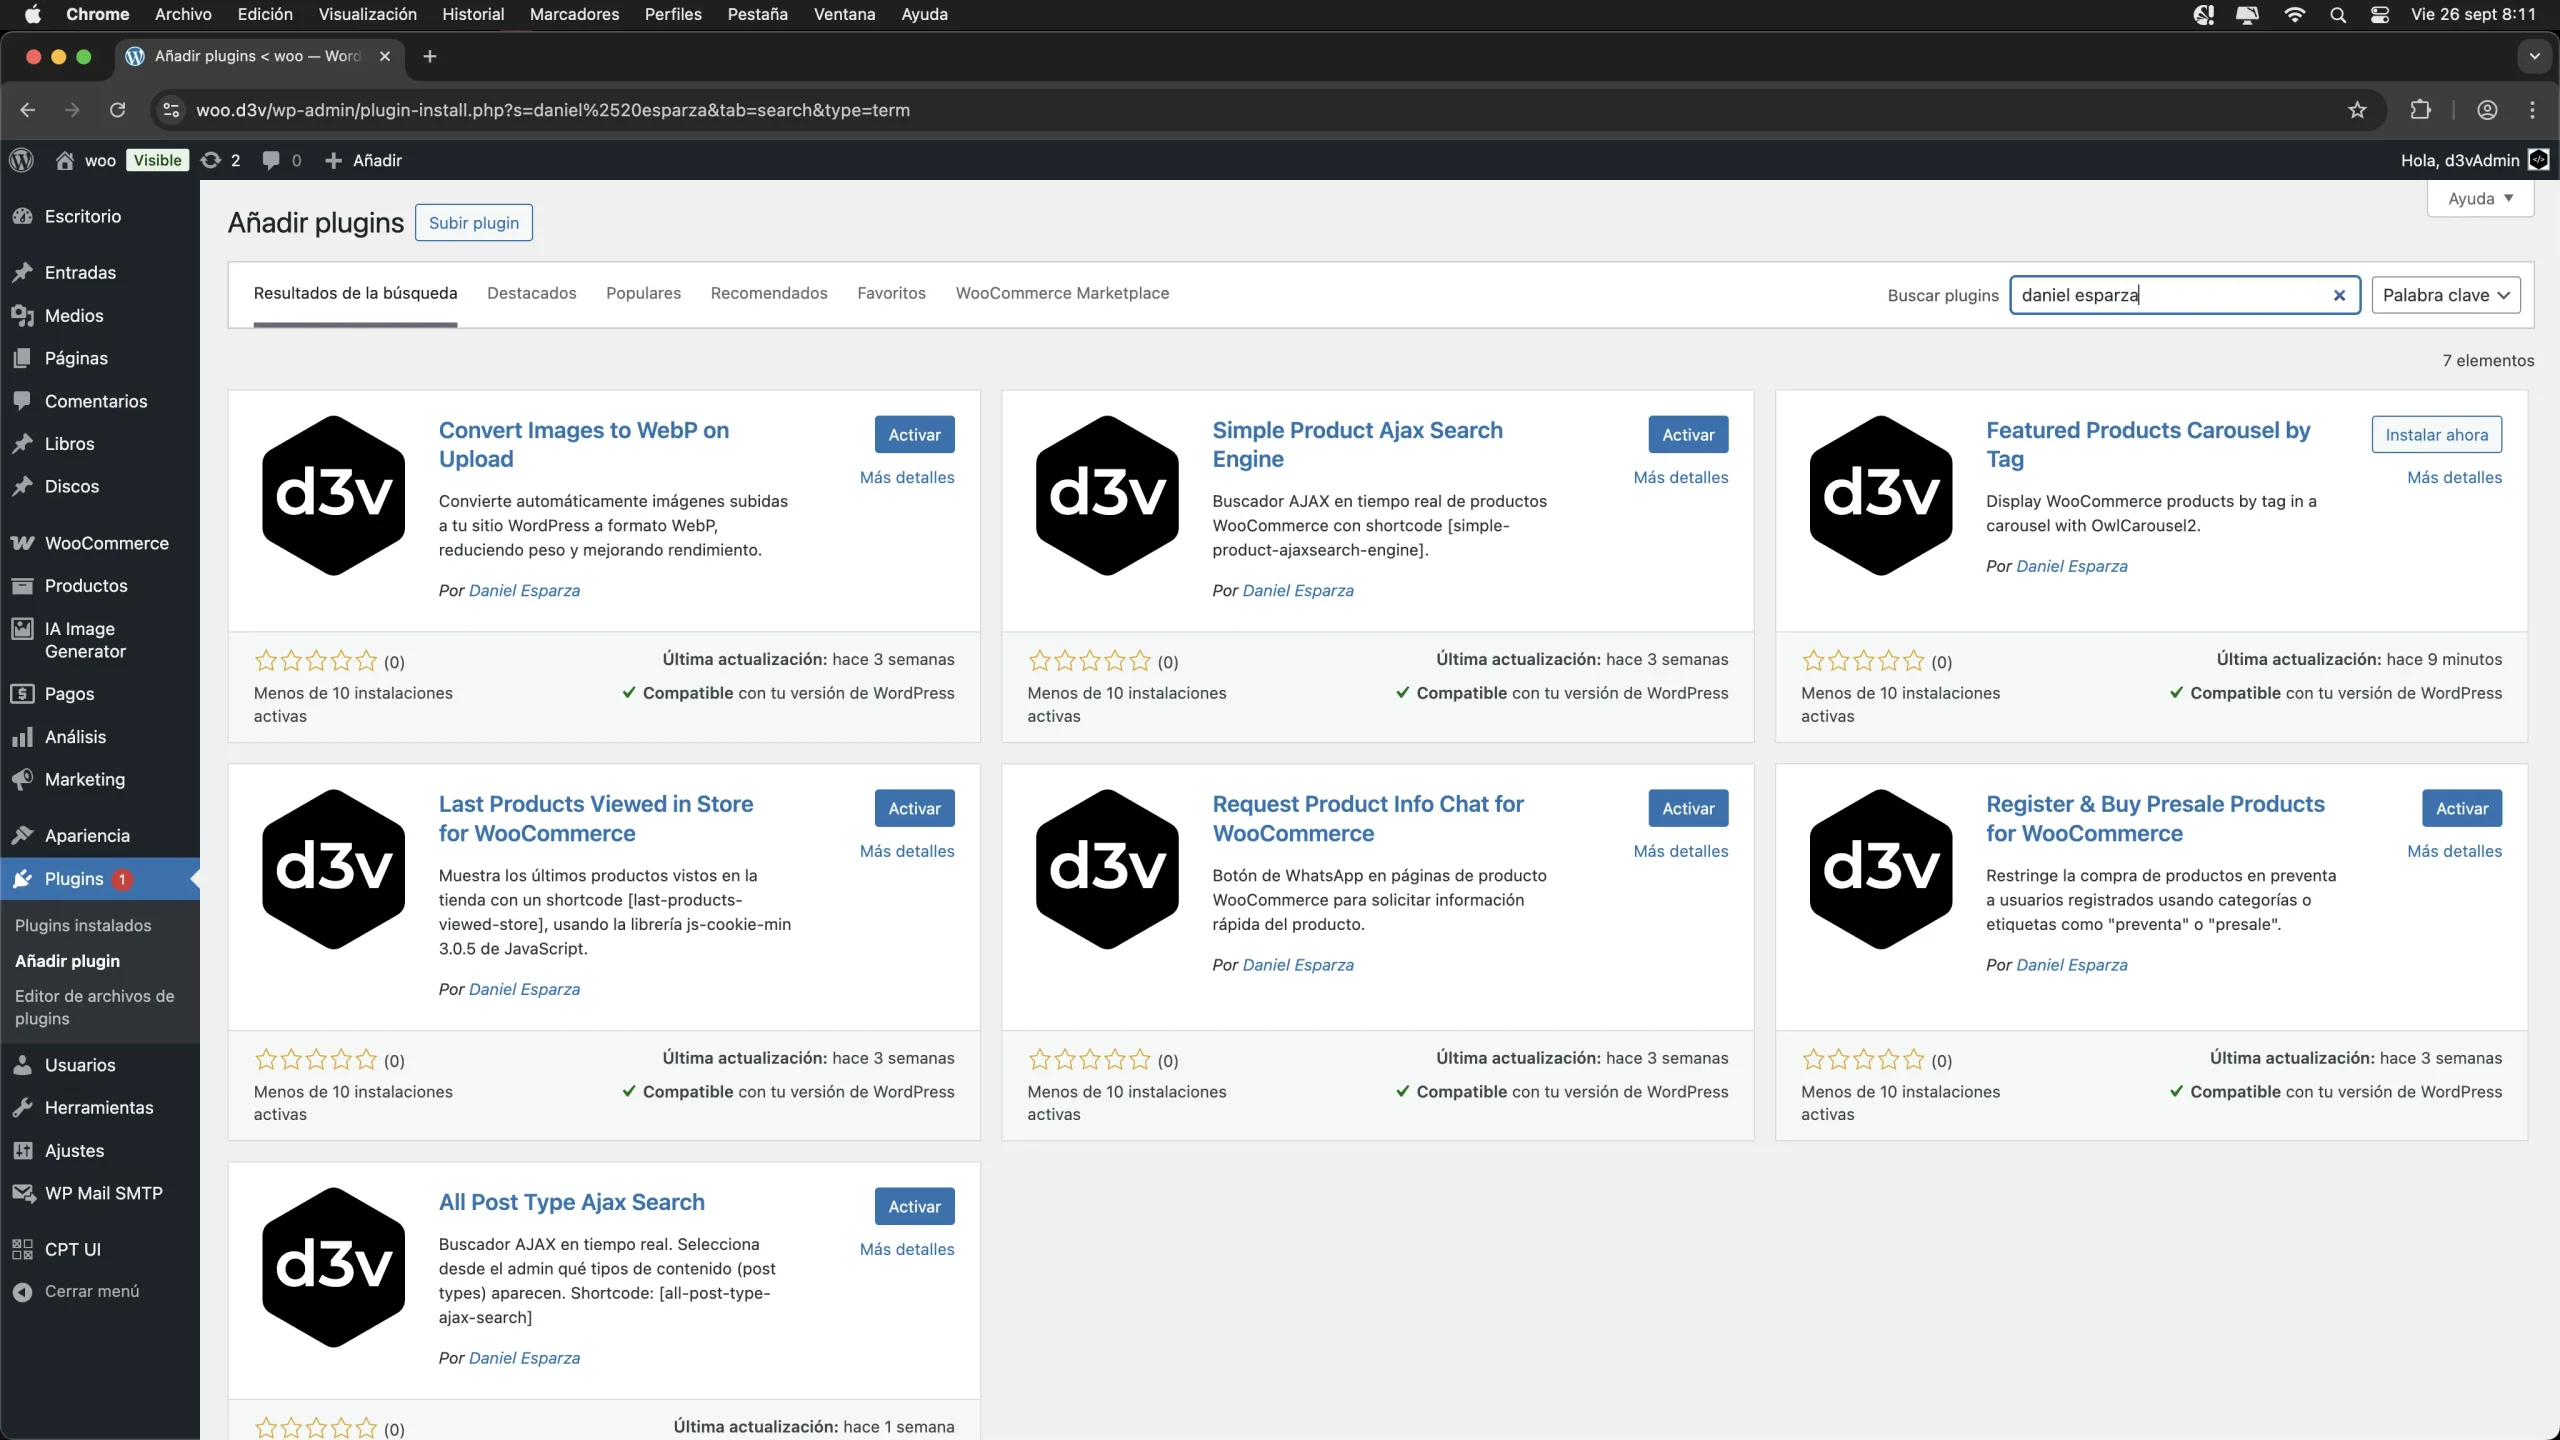Click the Apariencia paintbrush icon
2560x1440 pixels.
[x=22, y=836]
